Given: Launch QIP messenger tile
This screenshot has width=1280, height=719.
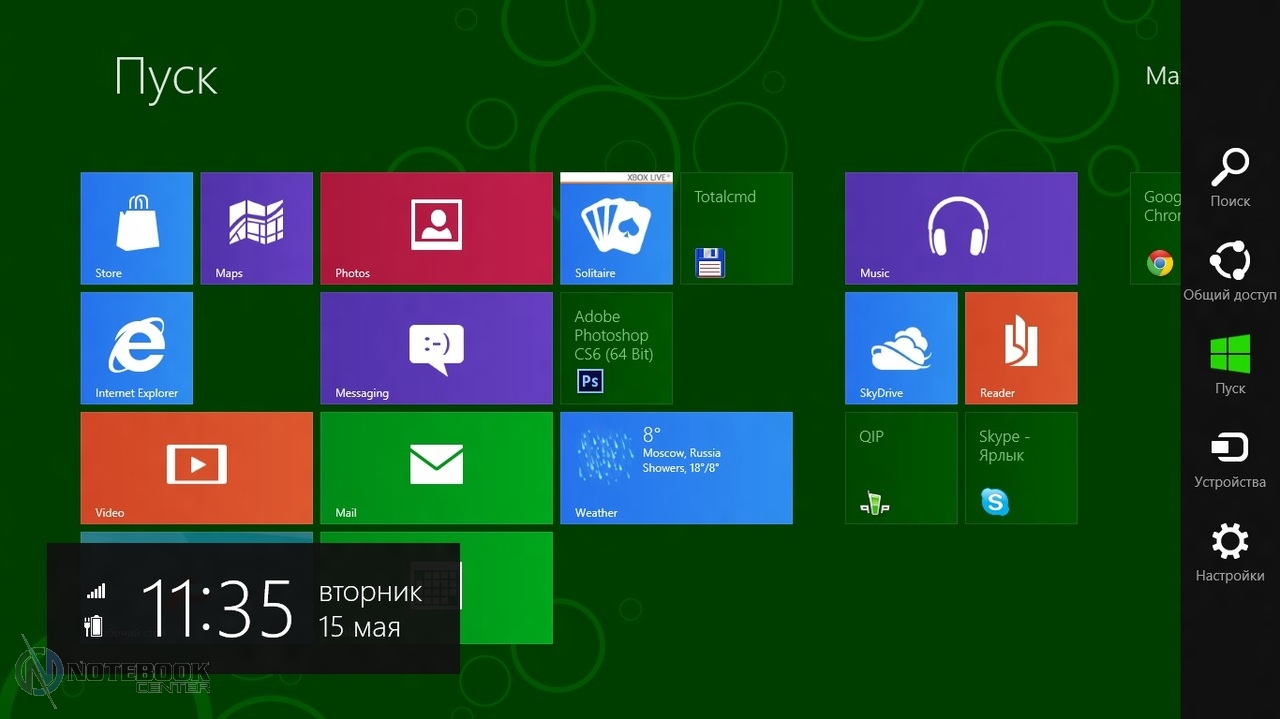Looking at the screenshot, I should tap(901, 468).
